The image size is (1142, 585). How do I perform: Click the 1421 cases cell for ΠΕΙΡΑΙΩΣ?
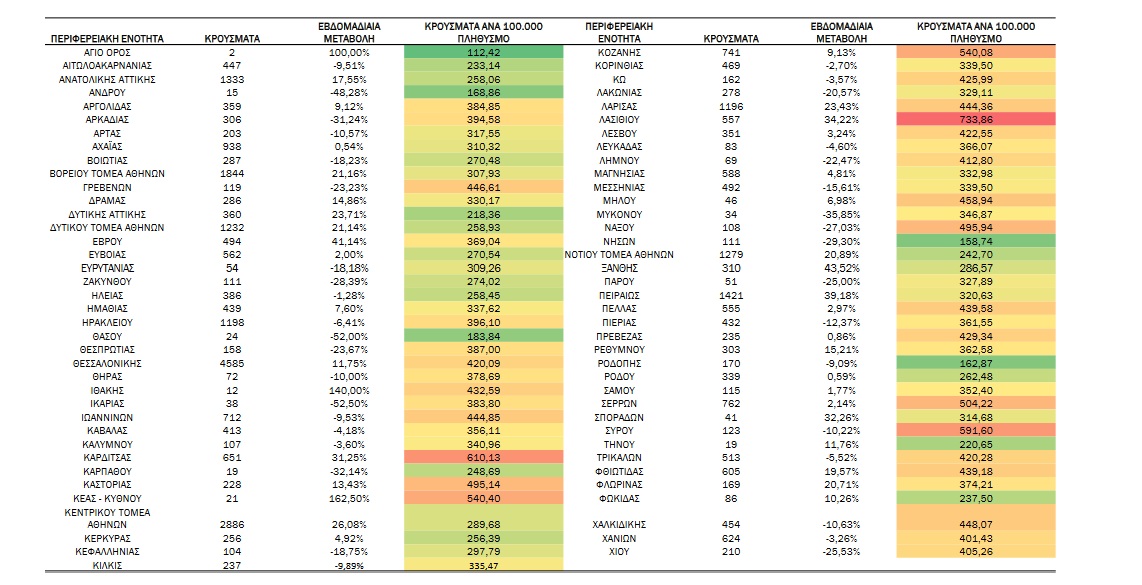pyautogui.click(x=731, y=296)
